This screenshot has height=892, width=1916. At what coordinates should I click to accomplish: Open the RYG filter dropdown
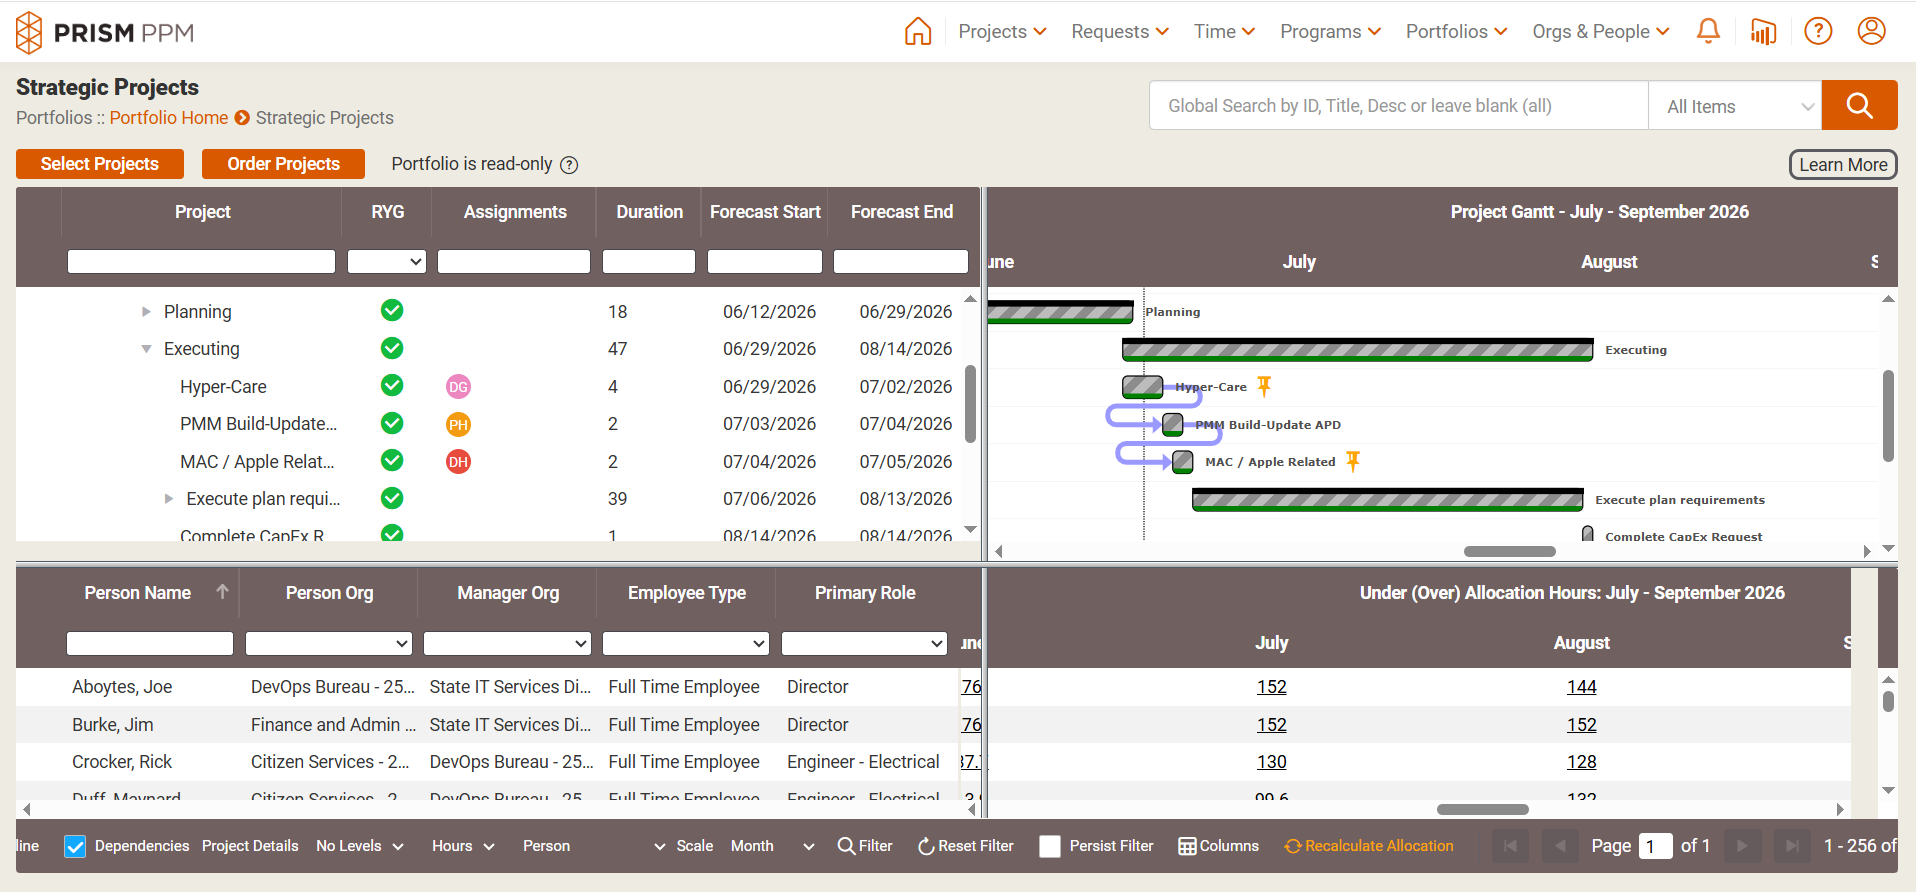[387, 262]
